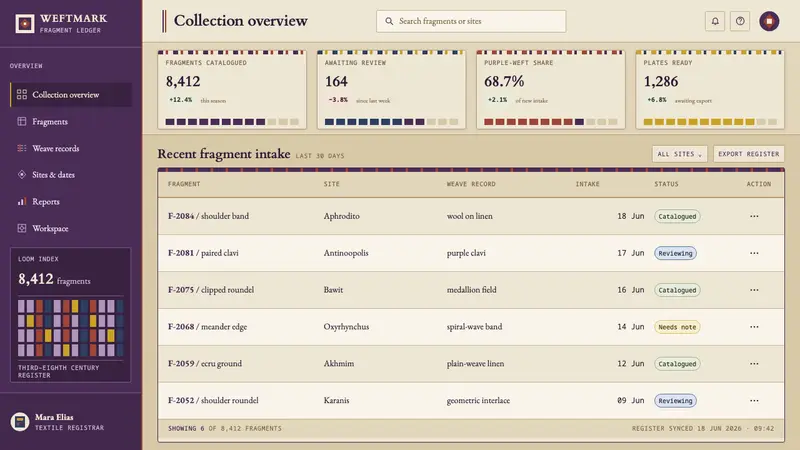Click the Weave records icon

point(21,148)
